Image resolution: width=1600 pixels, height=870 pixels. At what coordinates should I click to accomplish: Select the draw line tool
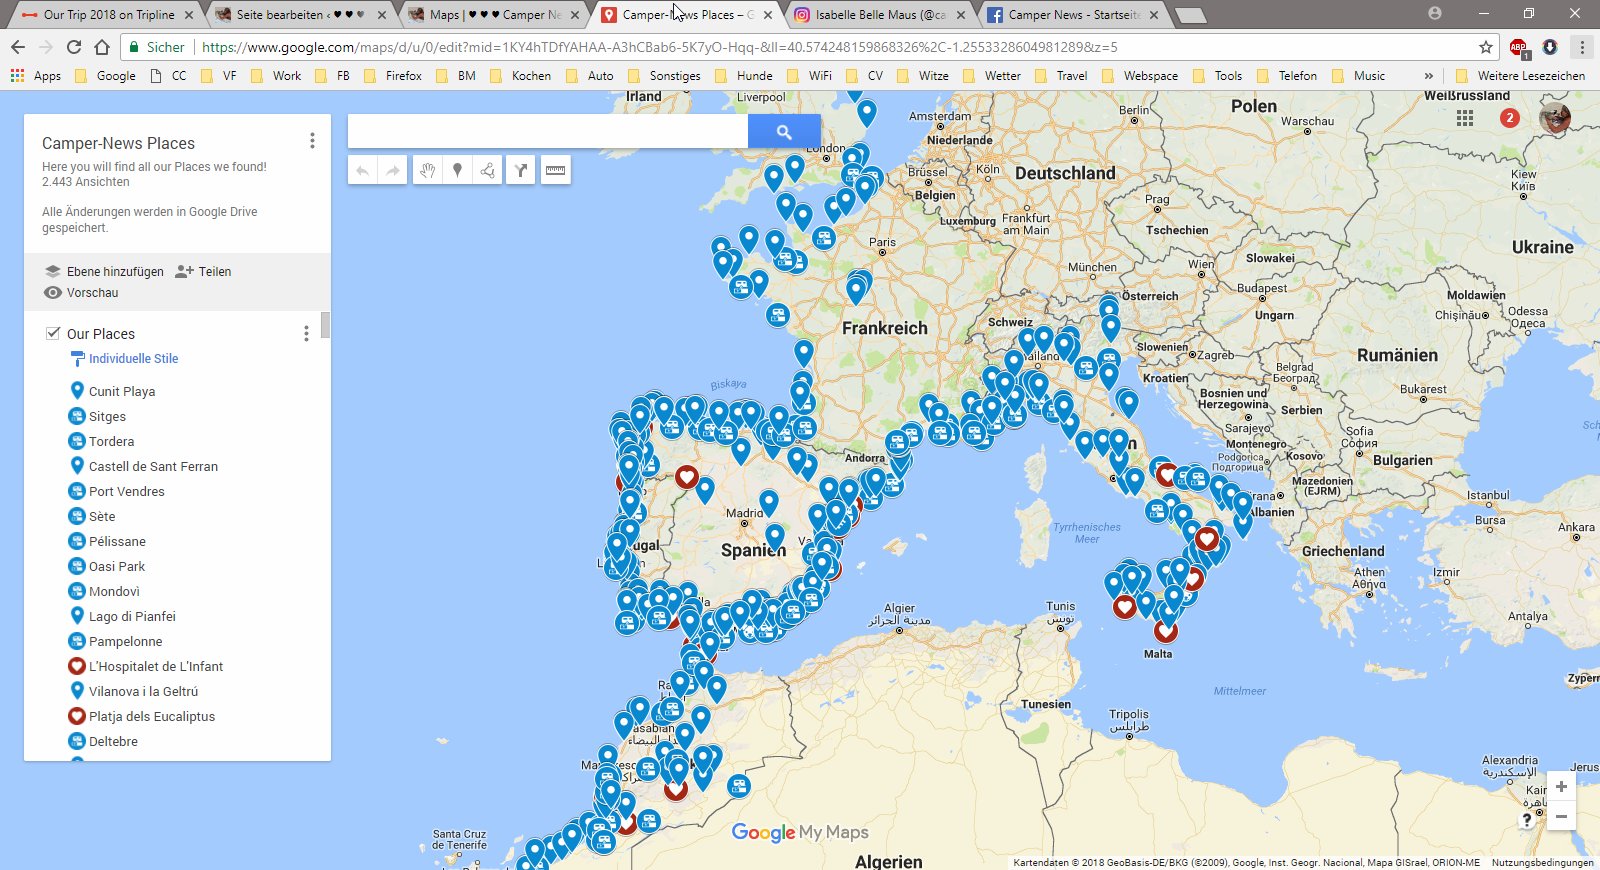pos(487,171)
